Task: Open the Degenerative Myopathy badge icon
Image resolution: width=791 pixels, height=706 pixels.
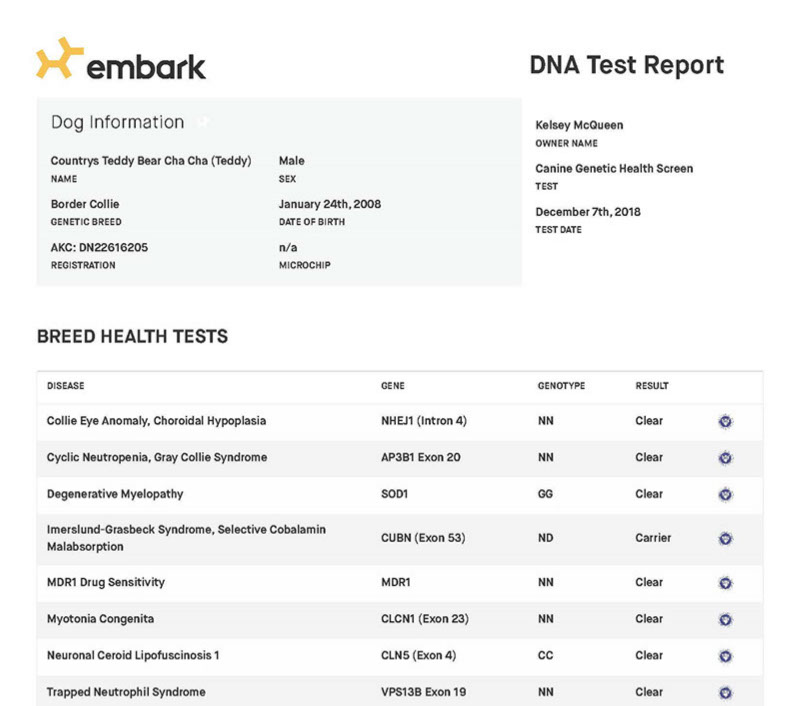Action: [725, 494]
